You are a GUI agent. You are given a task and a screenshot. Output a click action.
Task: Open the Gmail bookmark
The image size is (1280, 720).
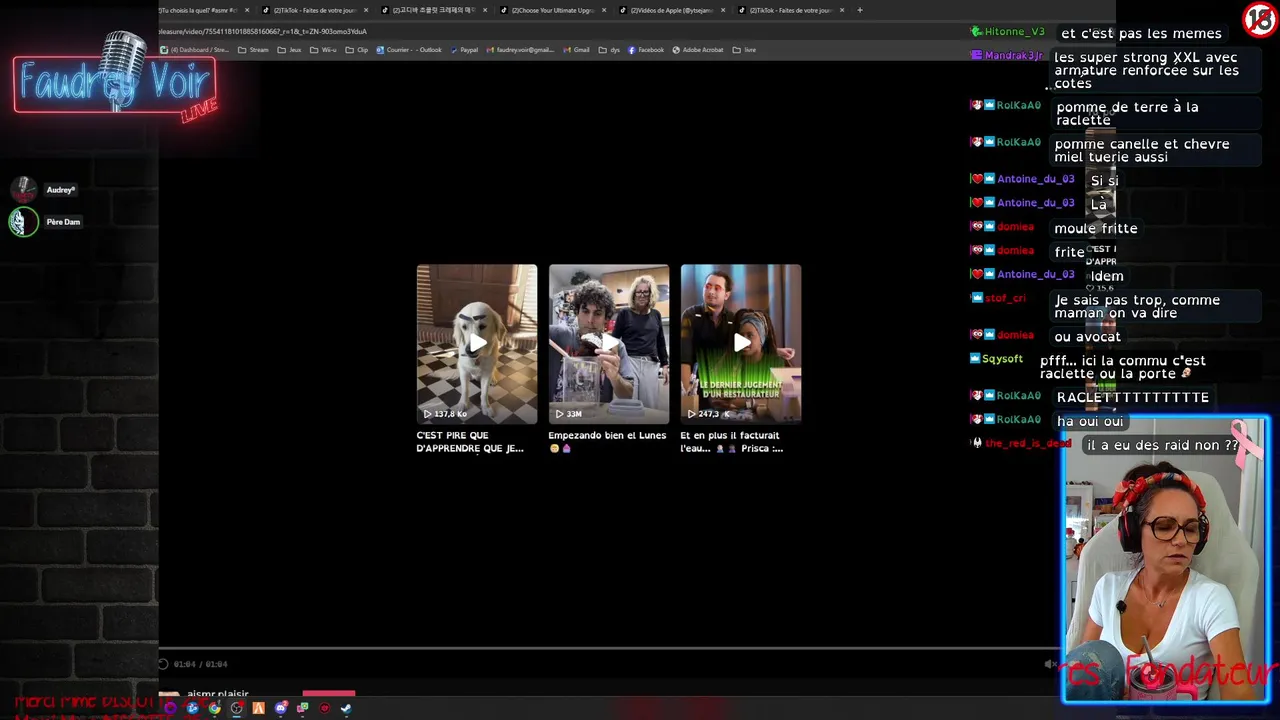point(576,50)
